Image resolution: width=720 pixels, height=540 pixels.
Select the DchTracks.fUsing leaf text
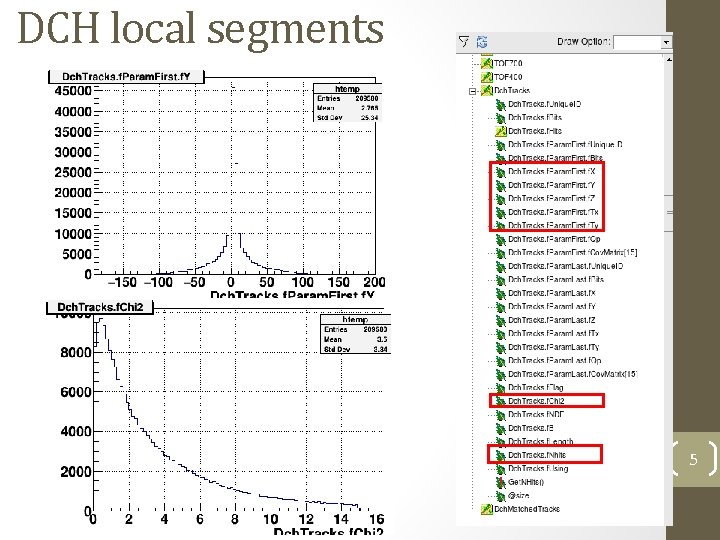pos(538,469)
